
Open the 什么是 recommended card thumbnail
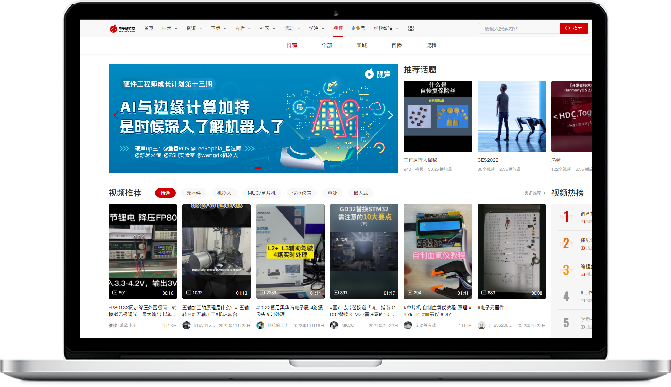438,116
